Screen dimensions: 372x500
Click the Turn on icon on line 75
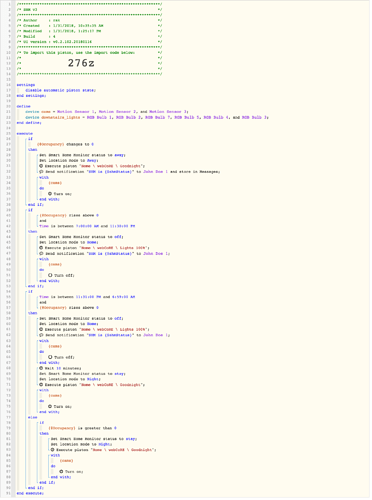pos(50,407)
